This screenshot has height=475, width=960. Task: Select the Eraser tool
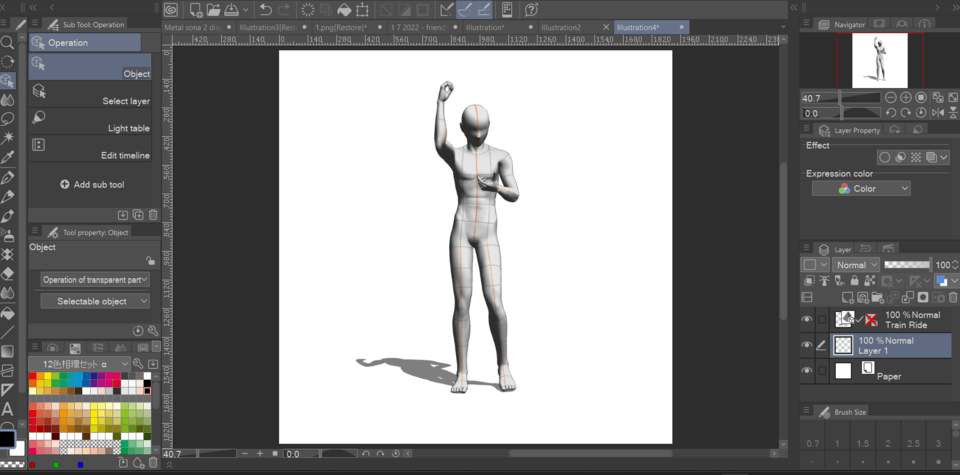[7, 274]
